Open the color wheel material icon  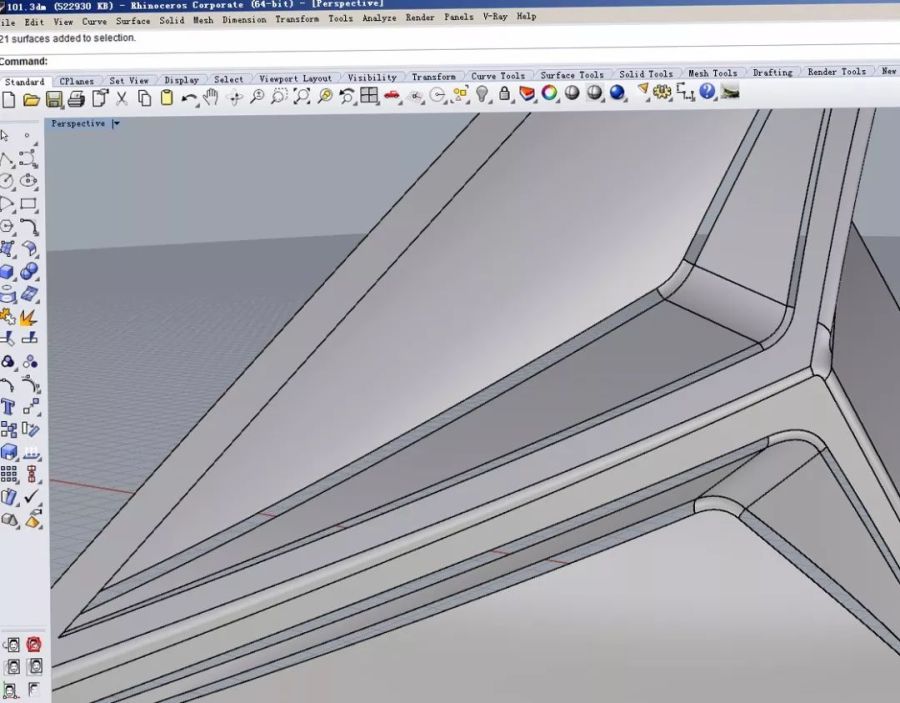(x=549, y=93)
